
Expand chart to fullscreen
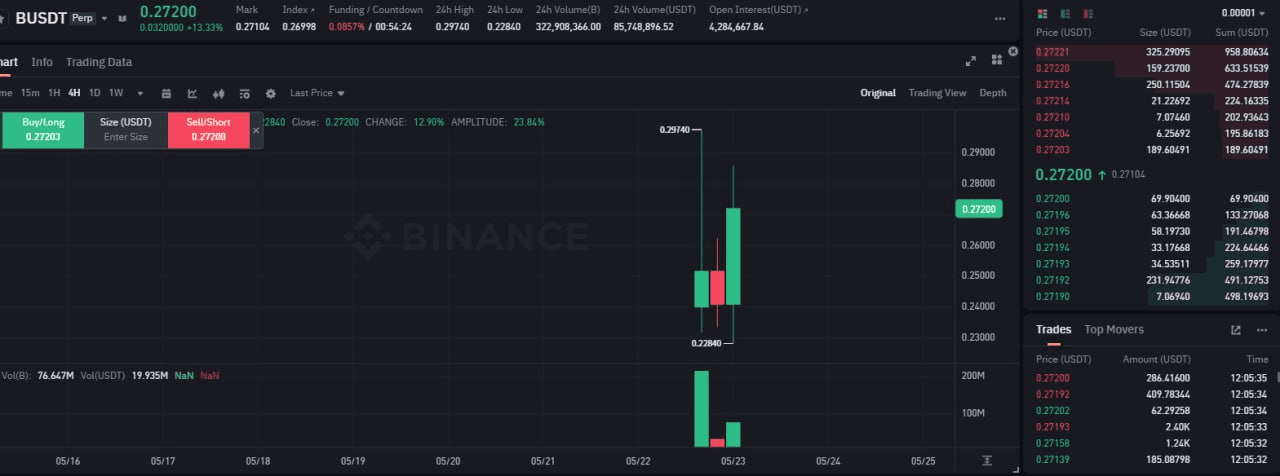[x=970, y=61]
